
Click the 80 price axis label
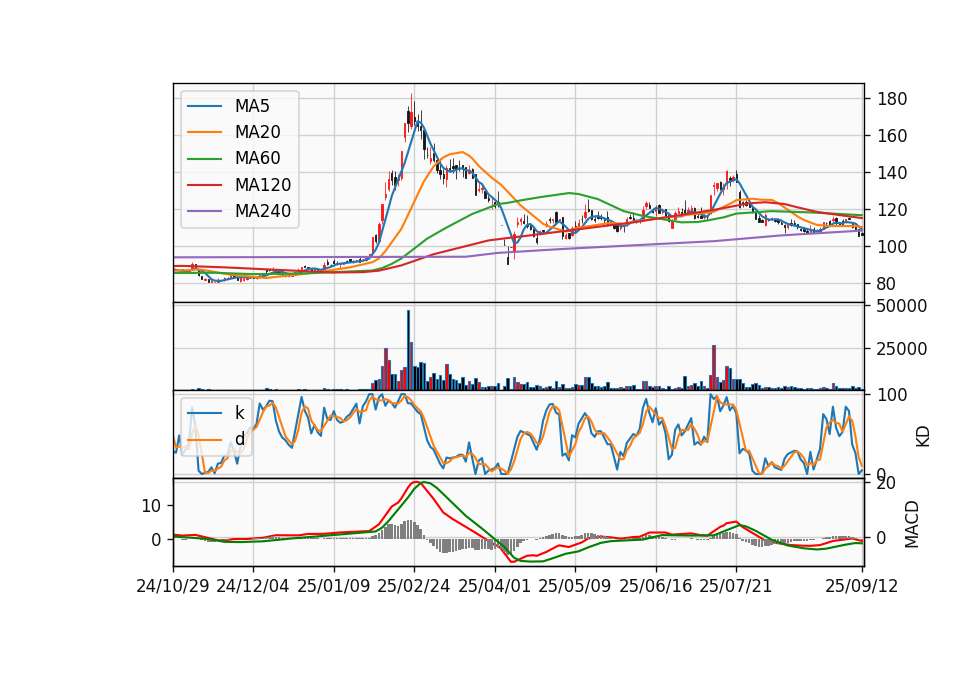tap(887, 284)
